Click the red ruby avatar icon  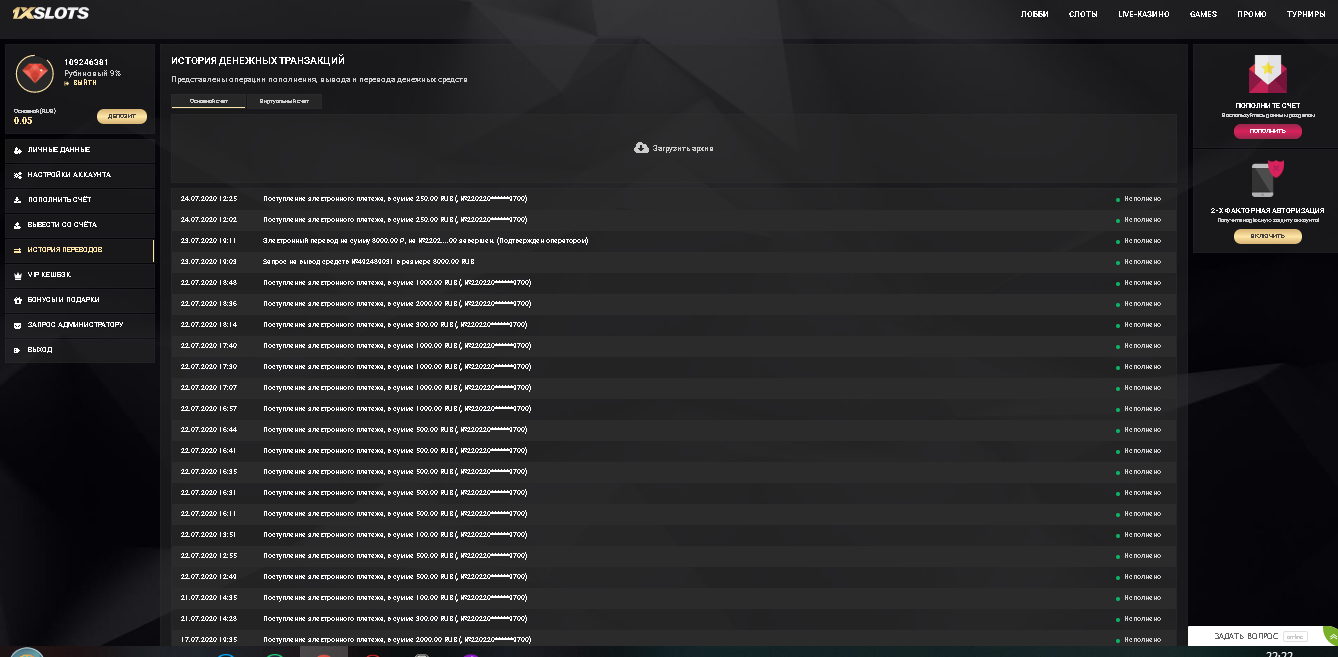35,74
